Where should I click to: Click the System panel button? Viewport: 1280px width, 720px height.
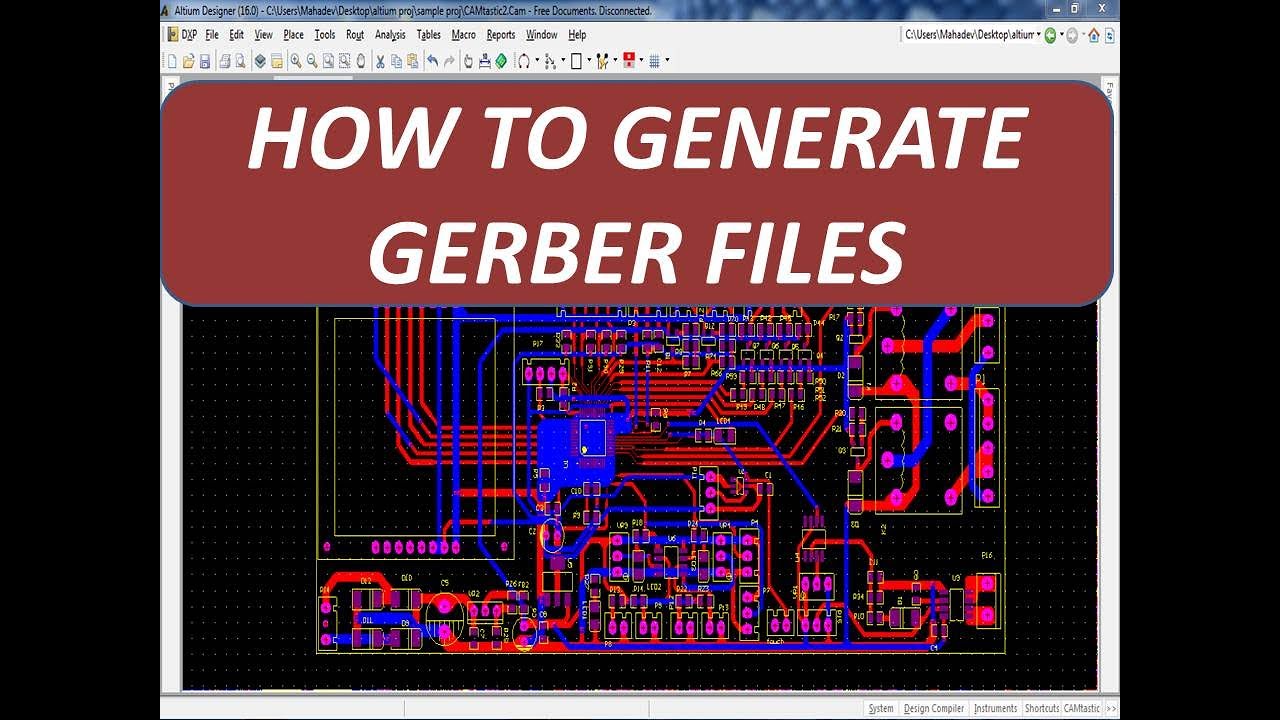[x=881, y=709]
